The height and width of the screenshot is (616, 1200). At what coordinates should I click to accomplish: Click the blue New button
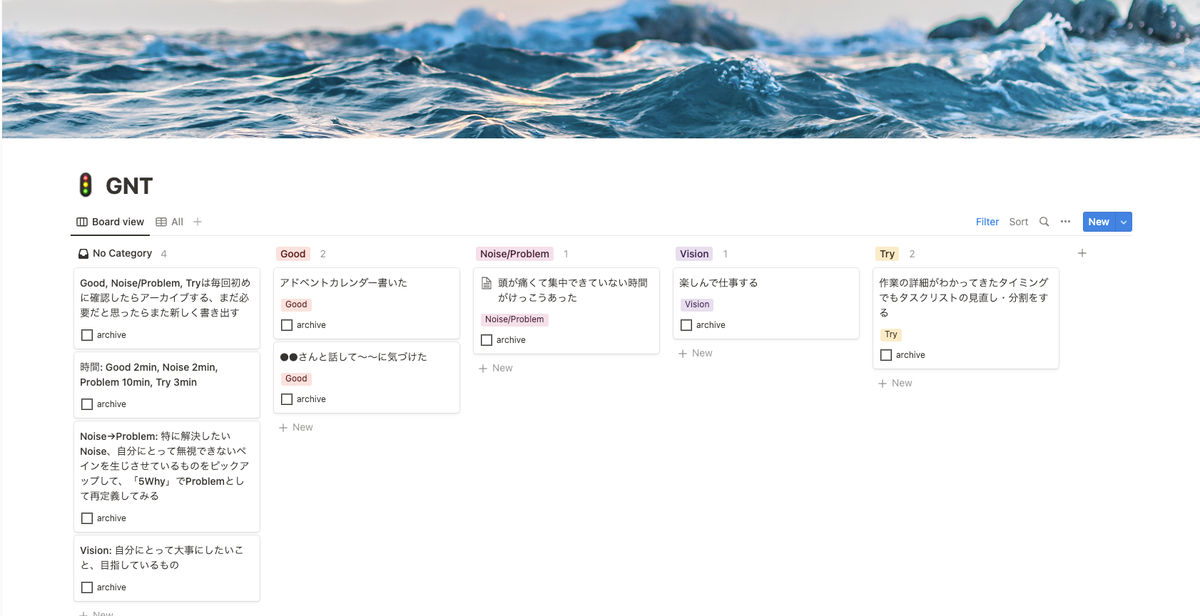1099,222
